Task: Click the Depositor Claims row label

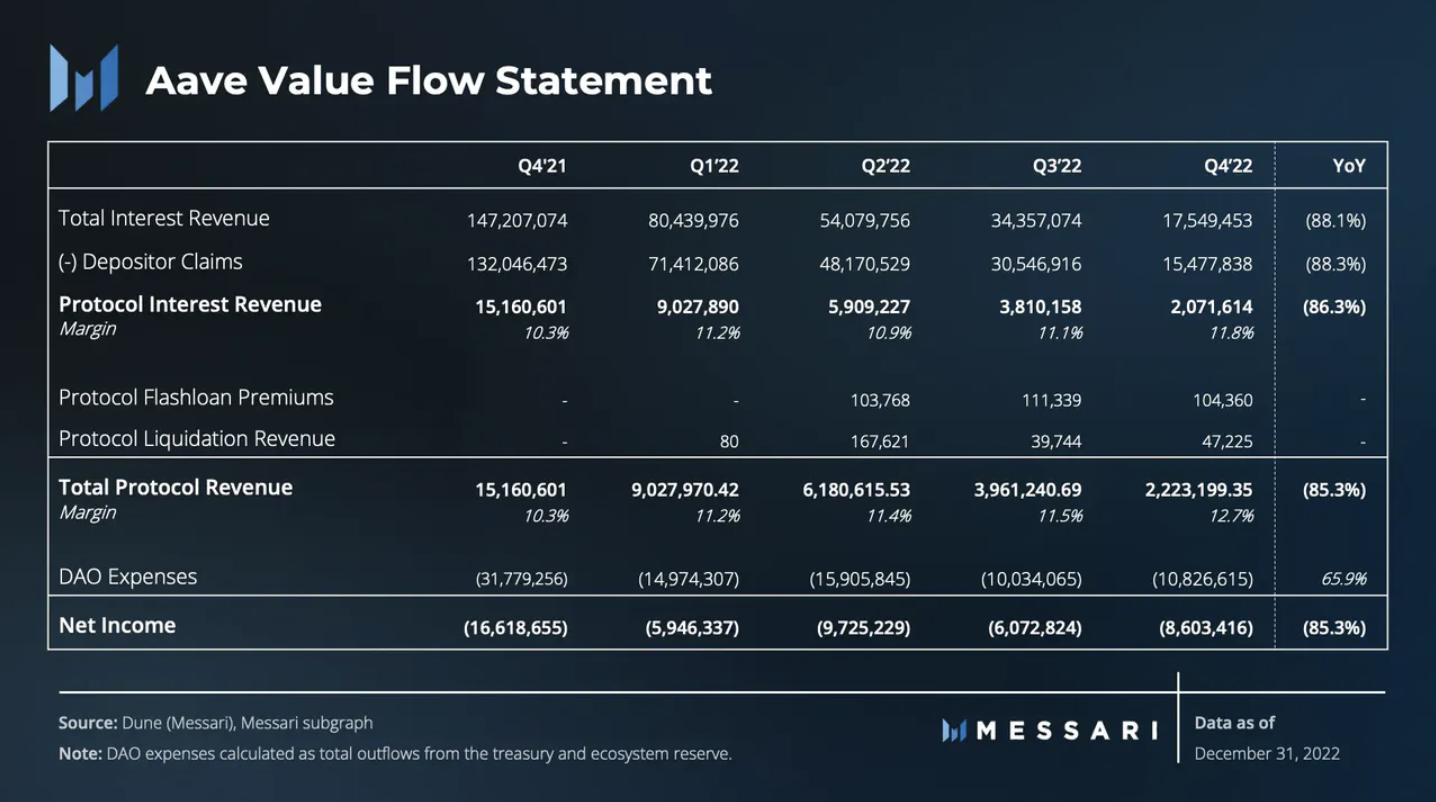Action: tap(151, 262)
